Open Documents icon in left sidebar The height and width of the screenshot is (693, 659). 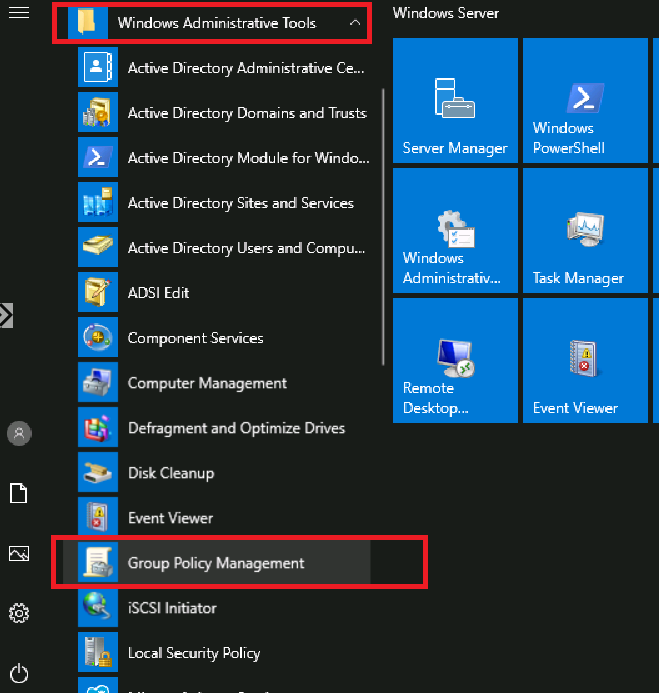point(18,493)
